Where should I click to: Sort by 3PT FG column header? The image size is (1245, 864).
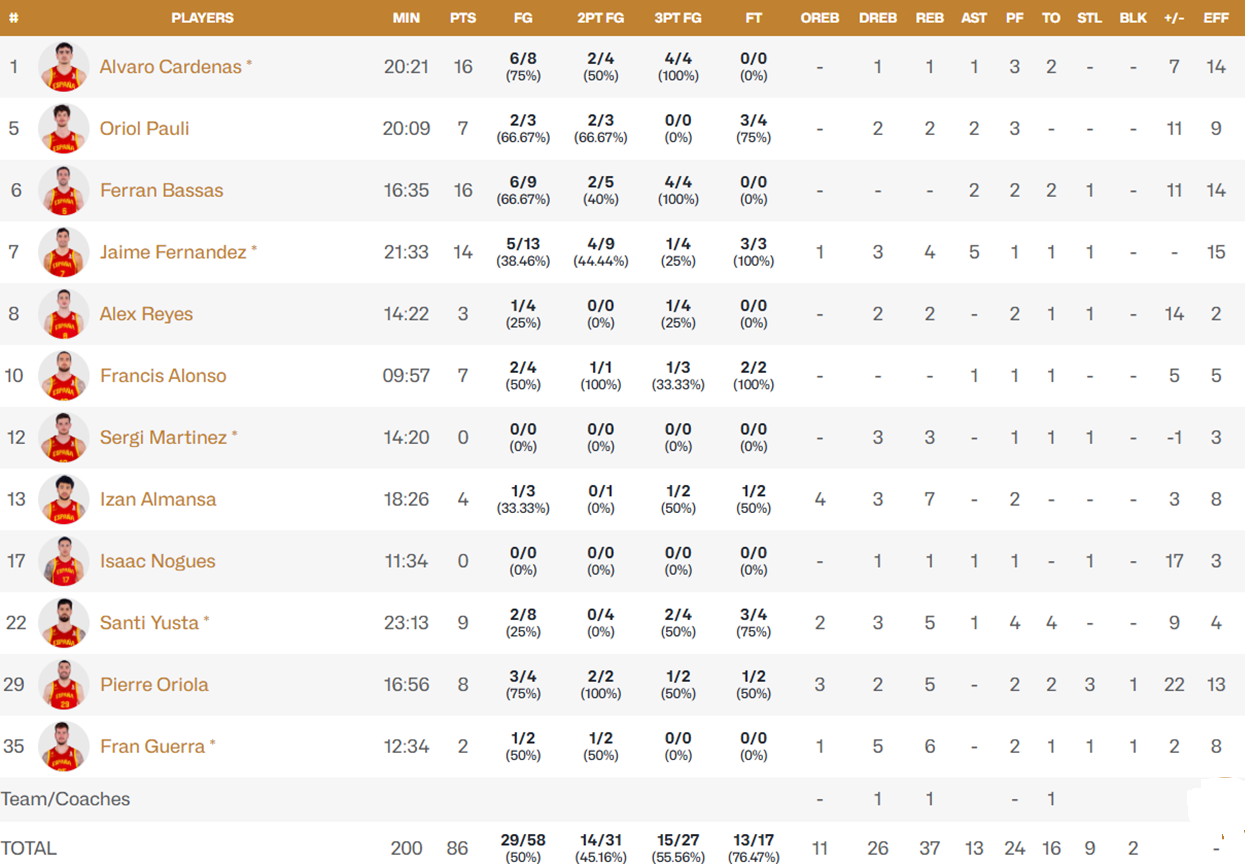pyautogui.click(x=677, y=18)
